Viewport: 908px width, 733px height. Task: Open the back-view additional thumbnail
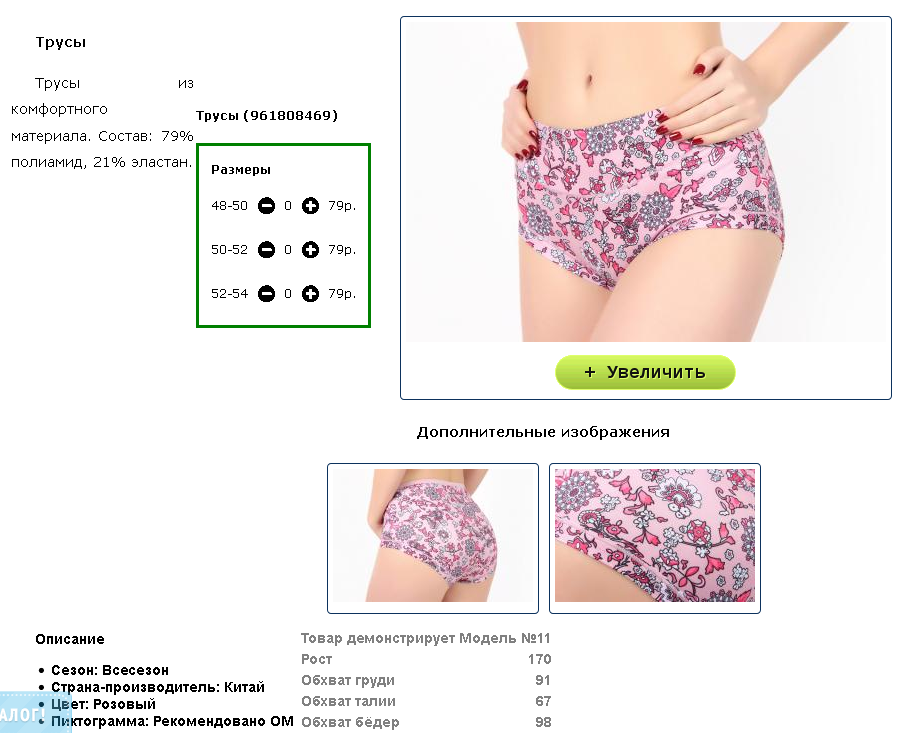pos(433,538)
